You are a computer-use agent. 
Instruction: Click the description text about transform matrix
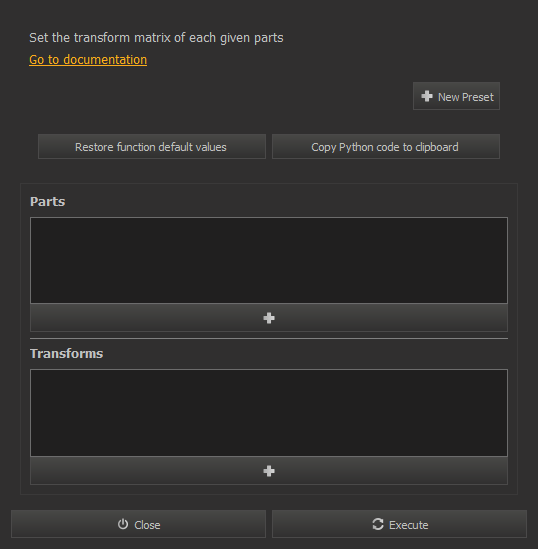pos(156,38)
